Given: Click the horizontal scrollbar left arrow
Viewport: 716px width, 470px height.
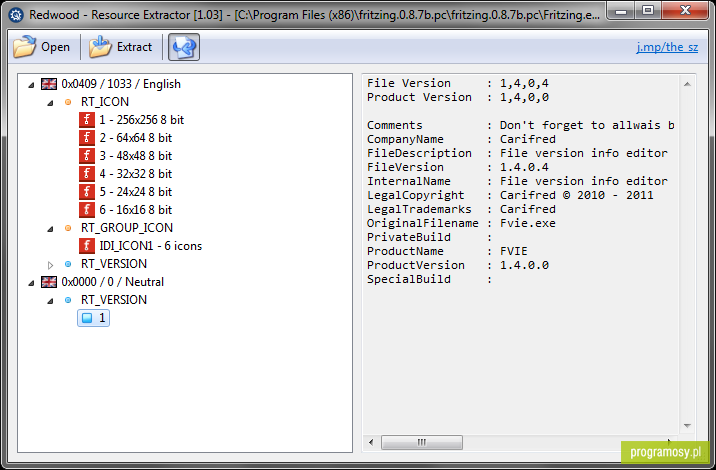Looking at the screenshot, I should [x=371, y=442].
